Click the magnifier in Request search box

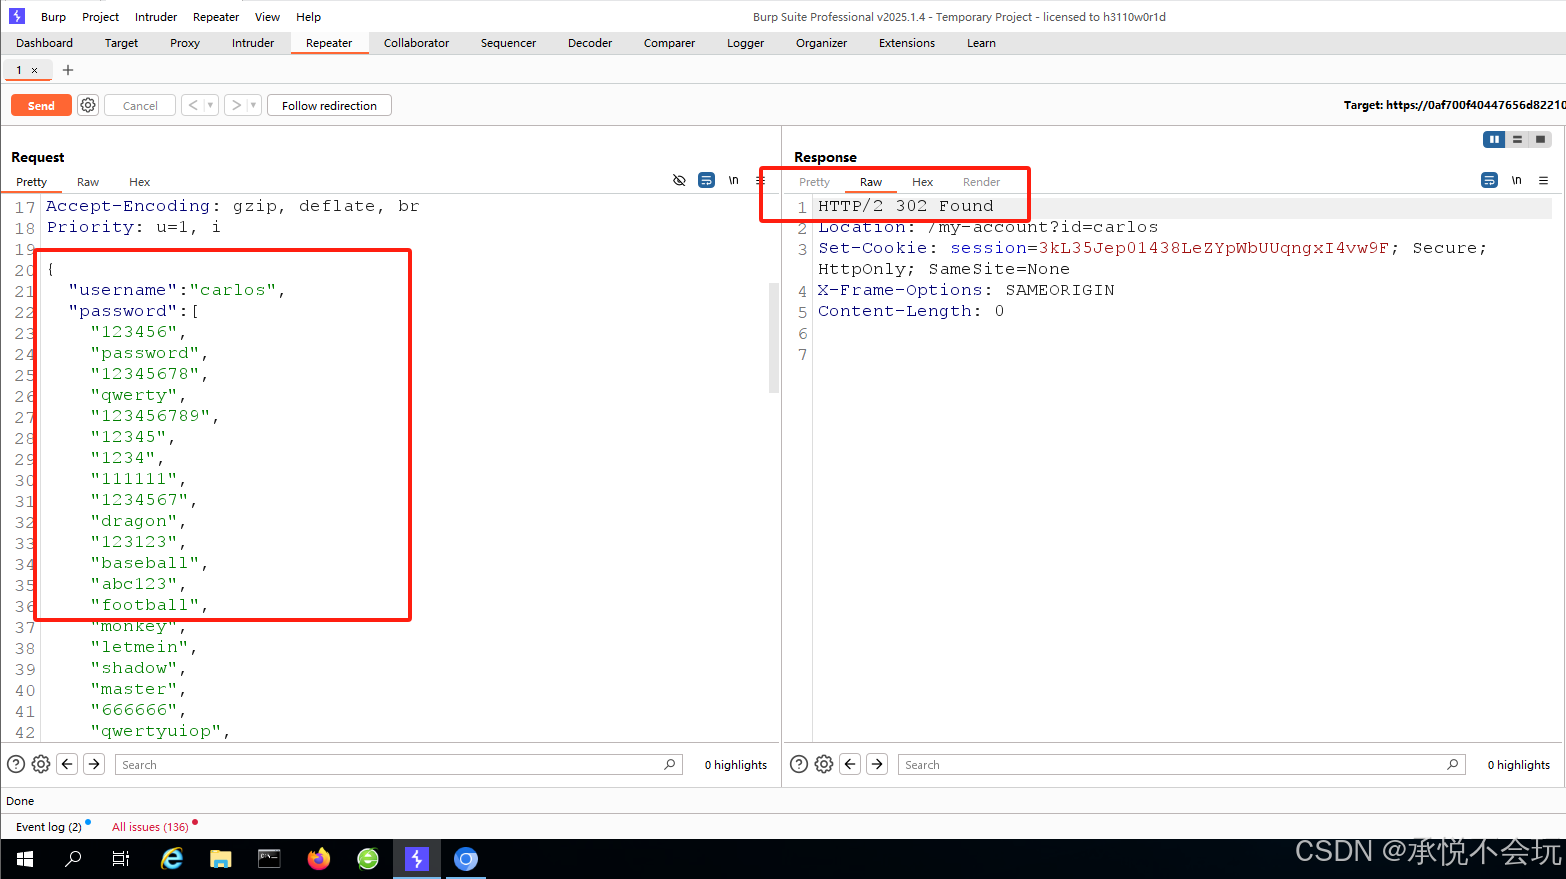point(670,764)
